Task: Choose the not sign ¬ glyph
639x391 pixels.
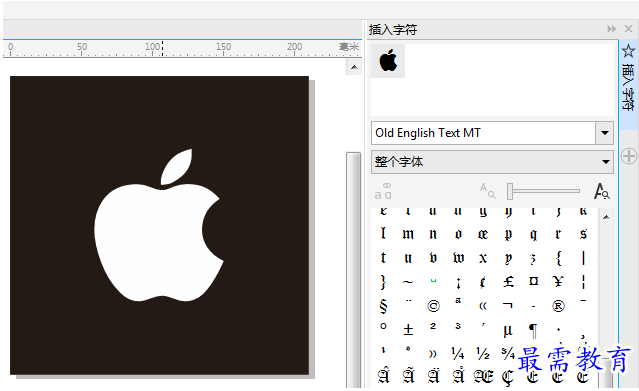Action: 508,305
